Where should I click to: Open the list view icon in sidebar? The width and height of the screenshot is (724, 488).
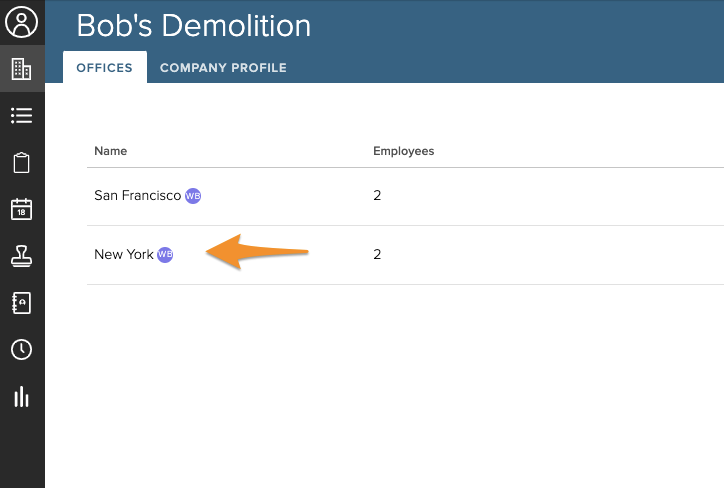point(22,116)
